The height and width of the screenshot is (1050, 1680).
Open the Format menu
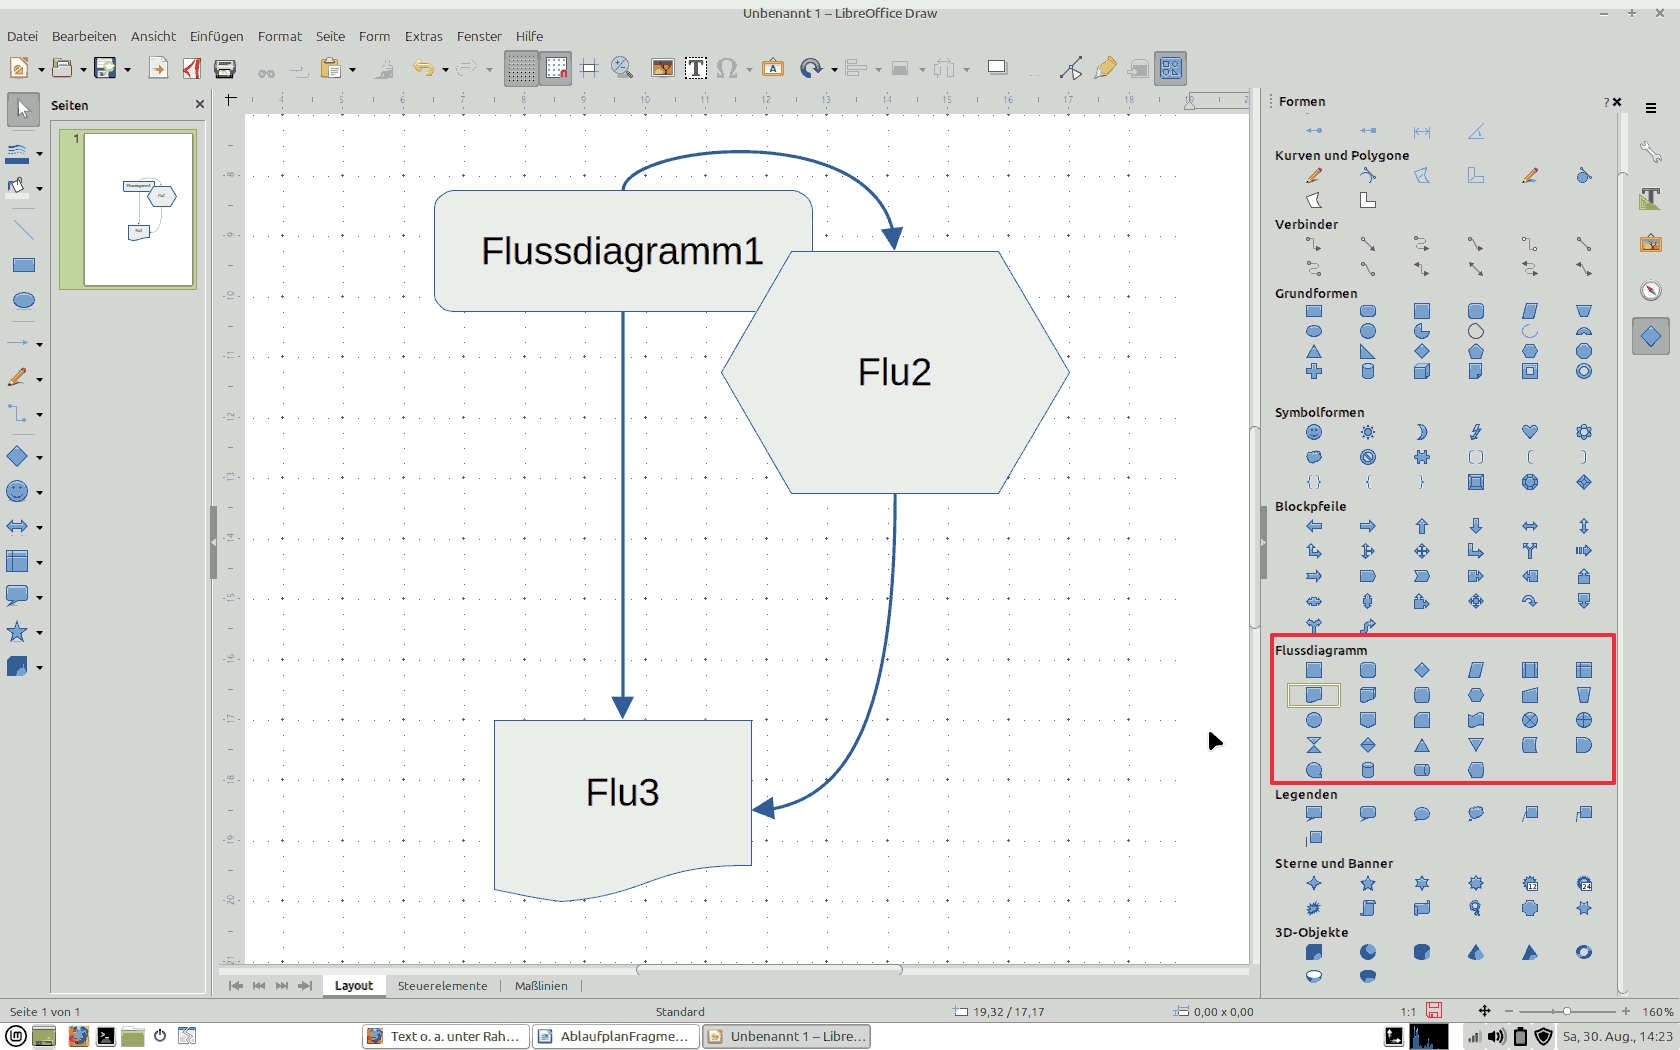point(280,36)
